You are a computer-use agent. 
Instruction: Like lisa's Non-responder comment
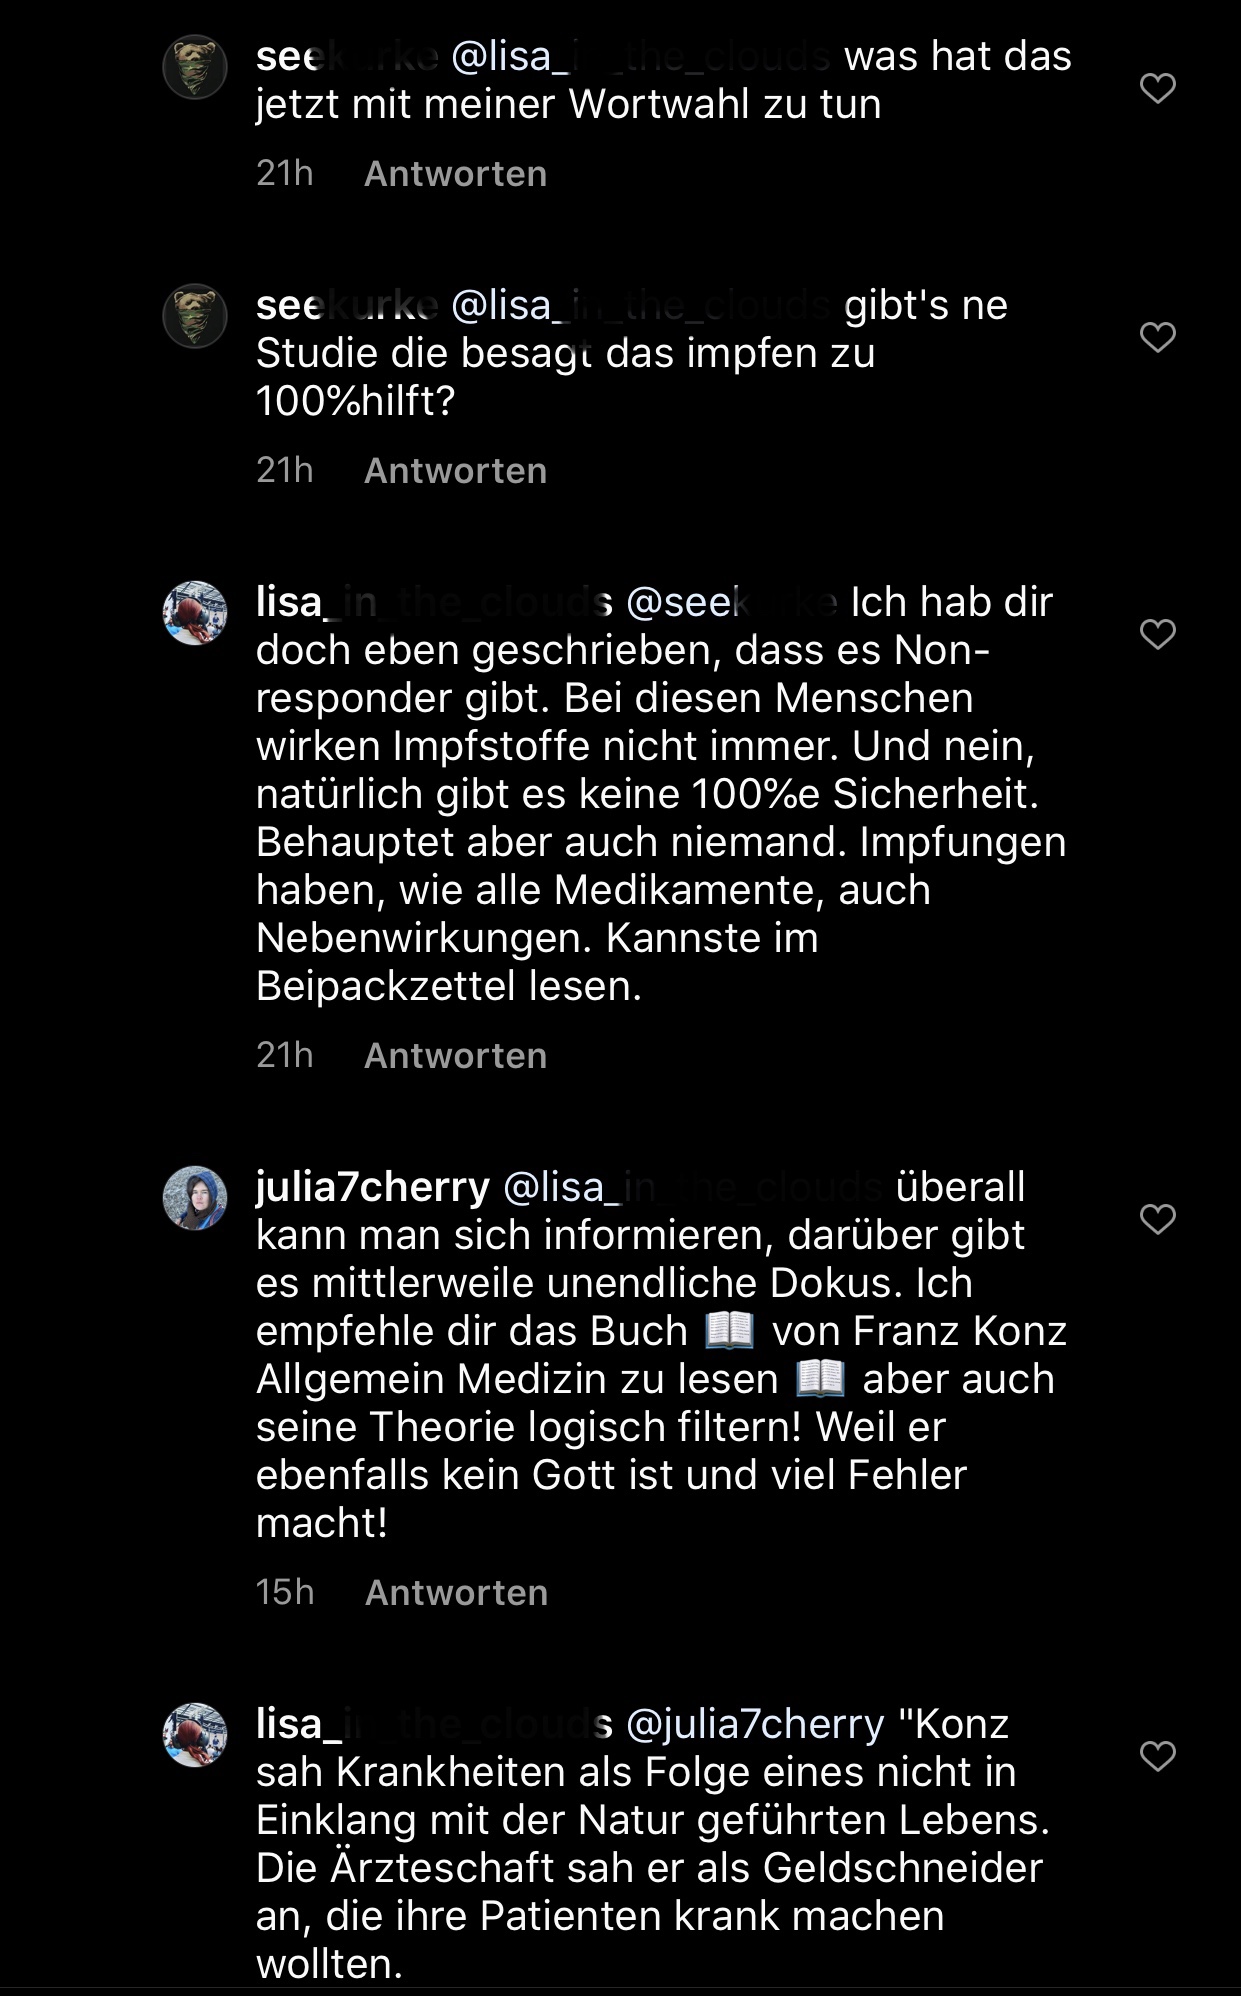click(1157, 634)
